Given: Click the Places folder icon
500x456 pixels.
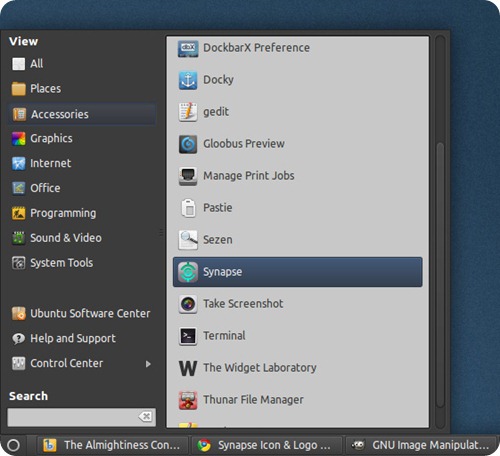Looking at the screenshot, I should click(18, 89).
